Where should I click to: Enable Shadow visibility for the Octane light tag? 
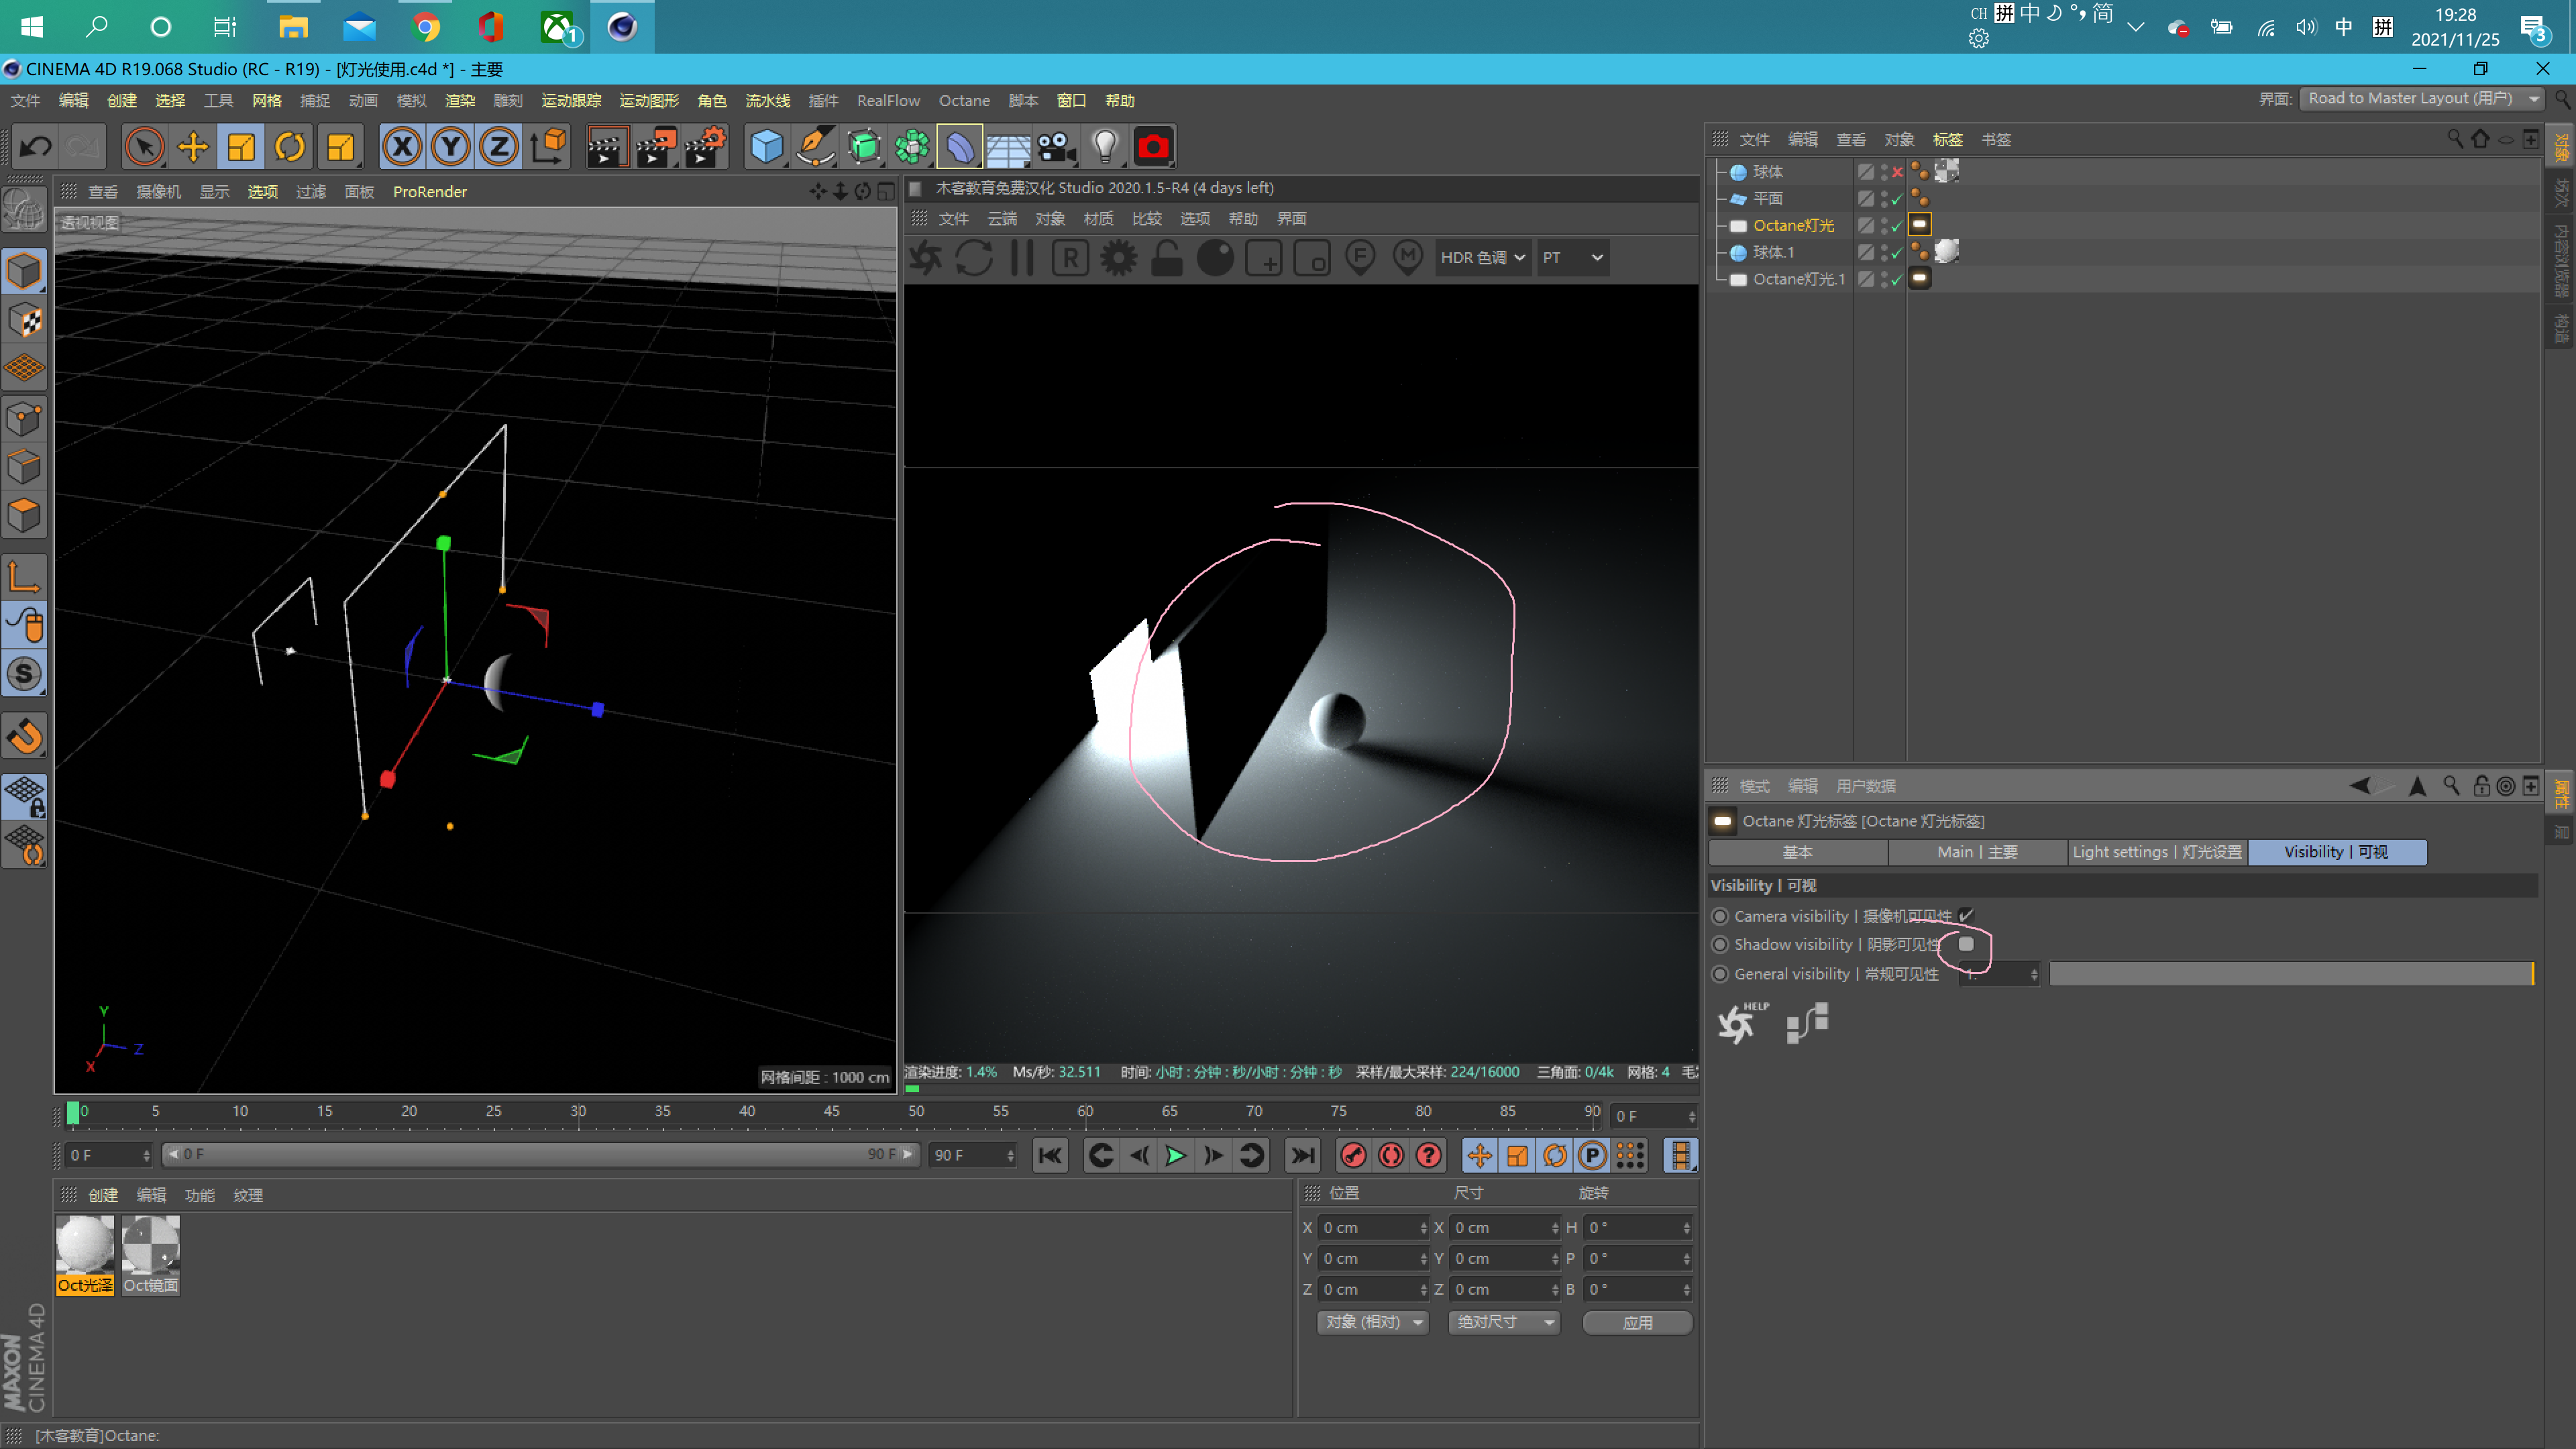(1966, 944)
